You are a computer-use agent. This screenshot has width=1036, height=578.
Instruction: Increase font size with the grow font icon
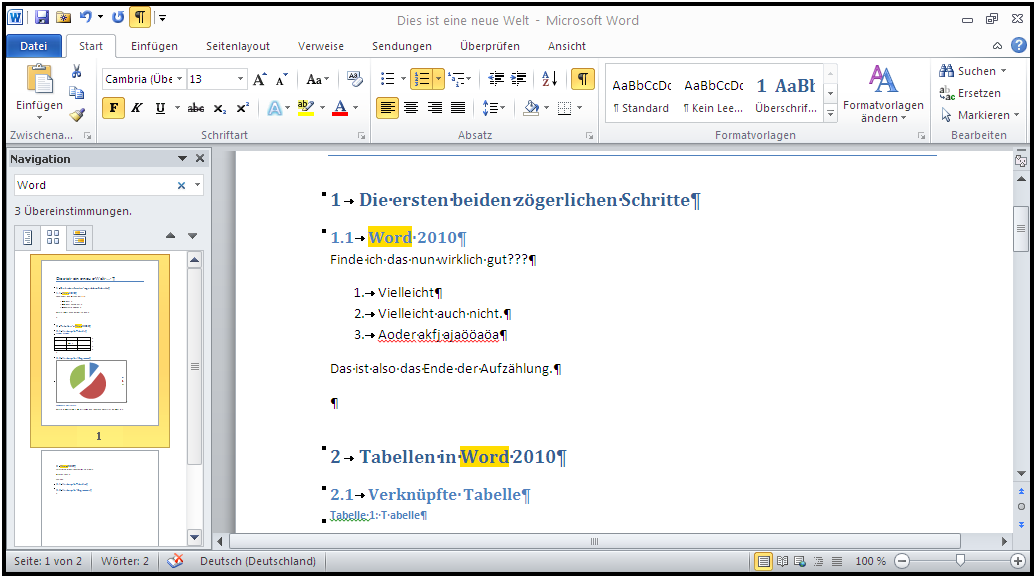point(260,79)
